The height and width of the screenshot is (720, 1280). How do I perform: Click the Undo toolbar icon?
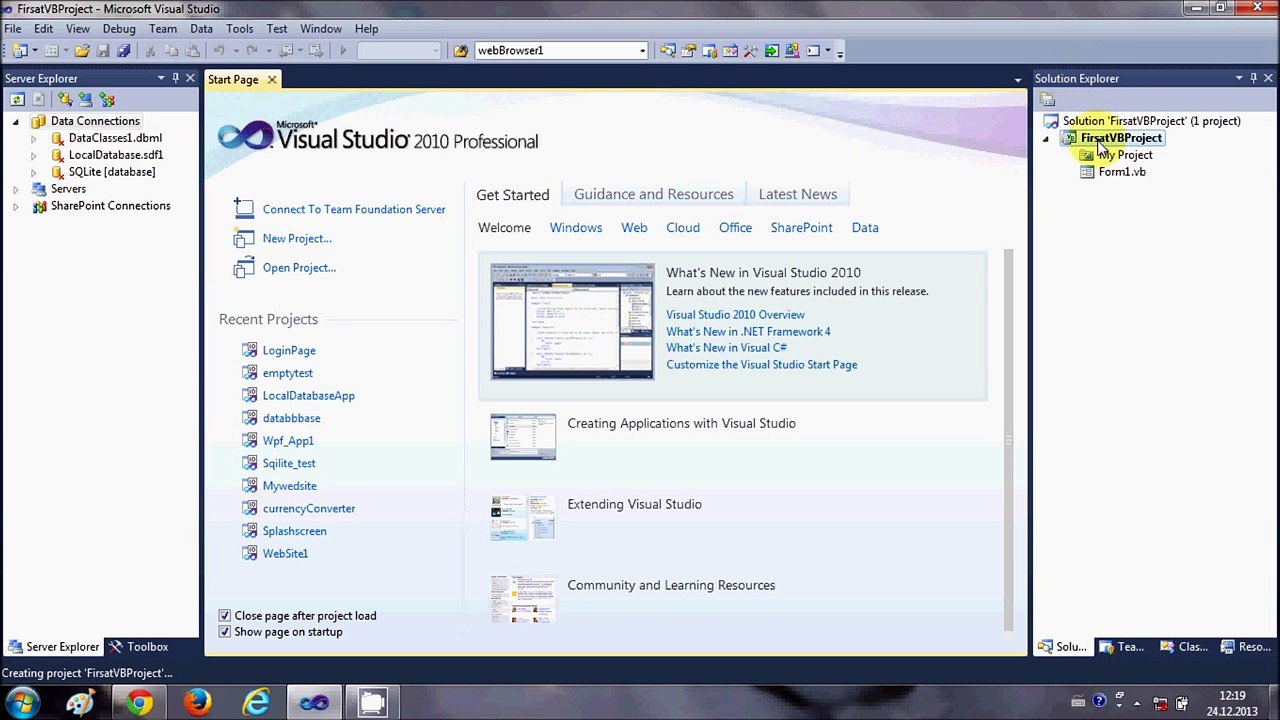point(219,50)
